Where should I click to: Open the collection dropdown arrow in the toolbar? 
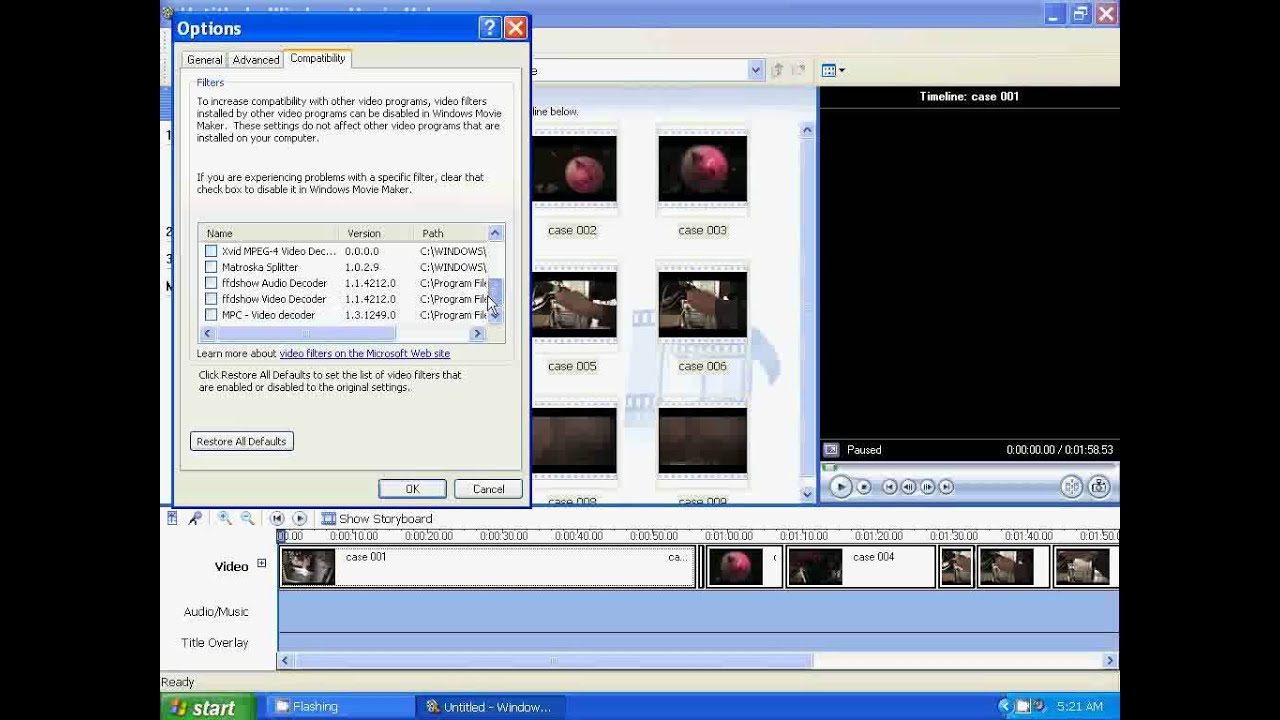pyautogui.click(x=756, y=70)
